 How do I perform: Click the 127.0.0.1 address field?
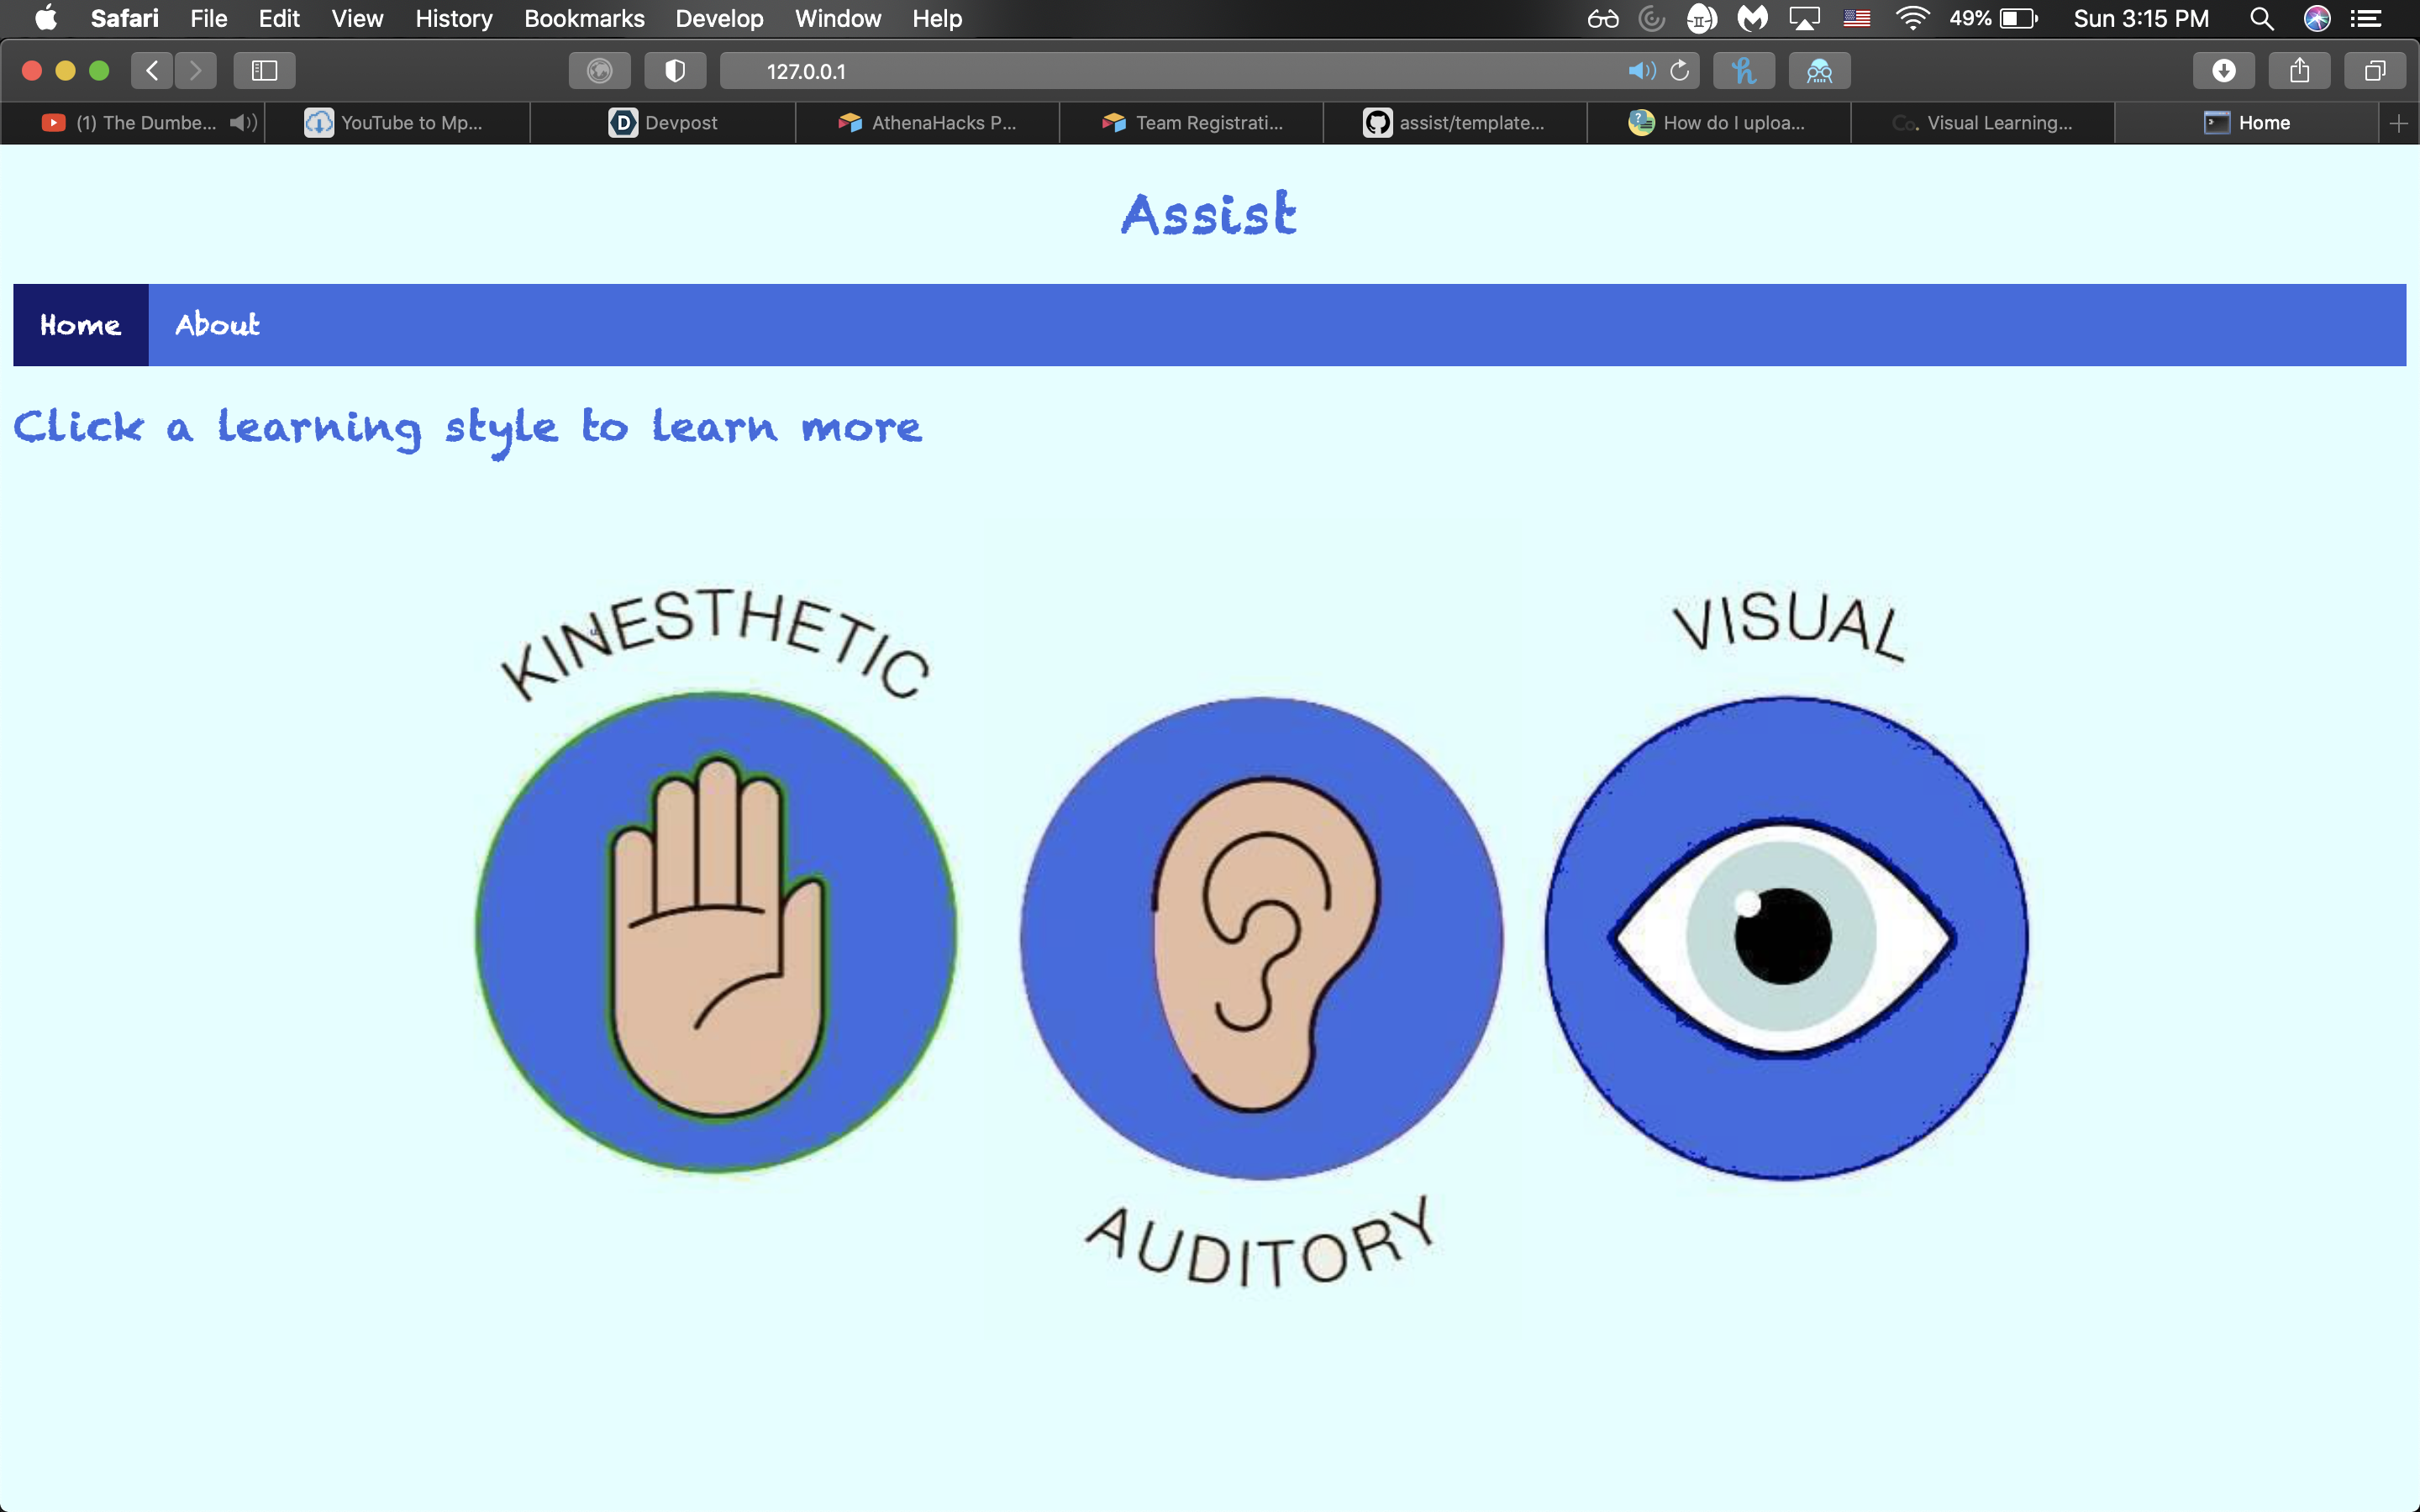(1150, 71)
